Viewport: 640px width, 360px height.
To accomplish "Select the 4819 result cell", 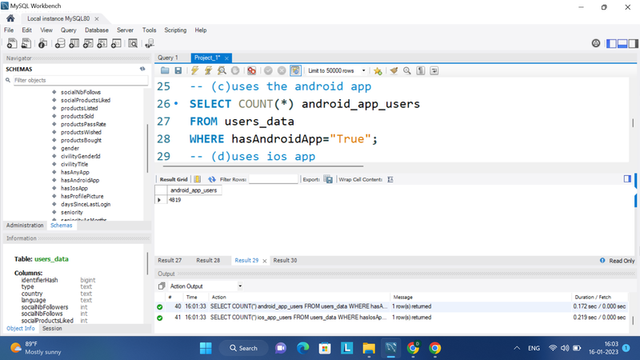I will click(194, 200).
